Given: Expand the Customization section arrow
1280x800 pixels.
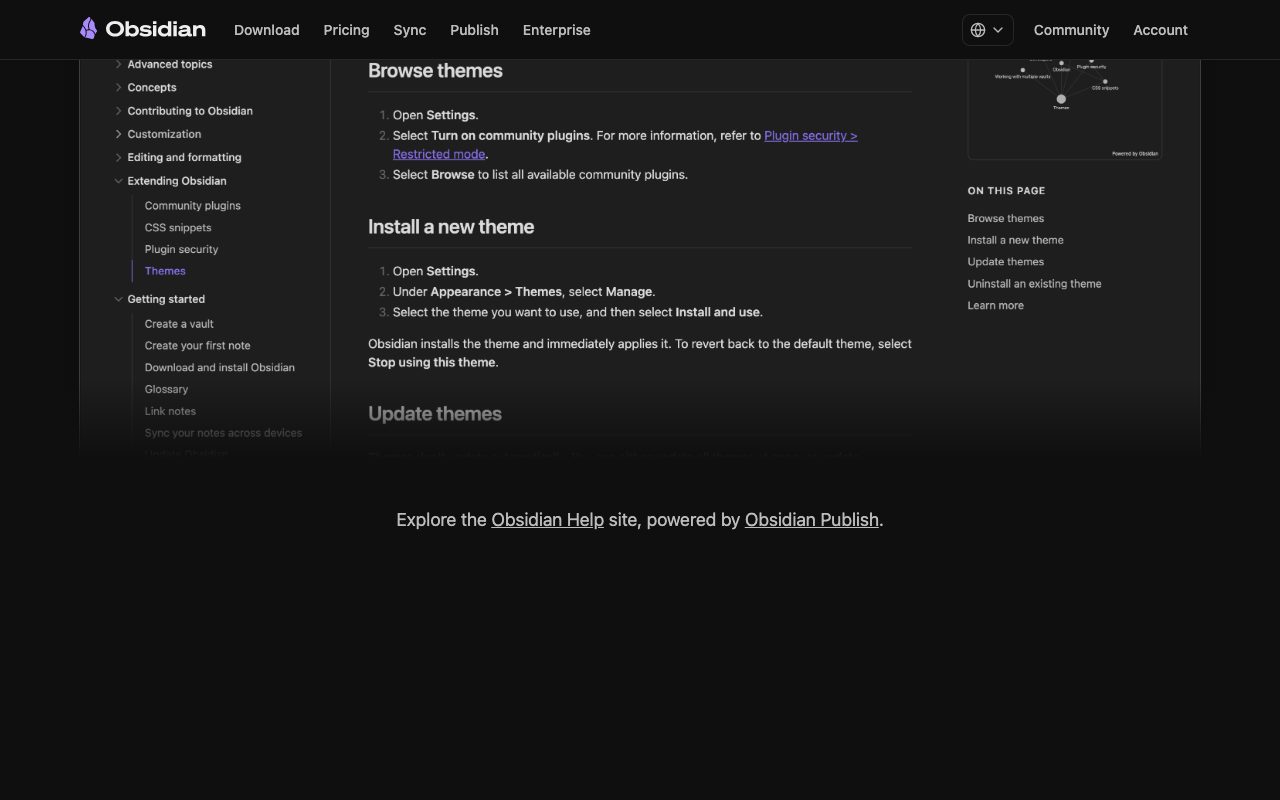Looking at the screenshot, I should tap(118, 134).
